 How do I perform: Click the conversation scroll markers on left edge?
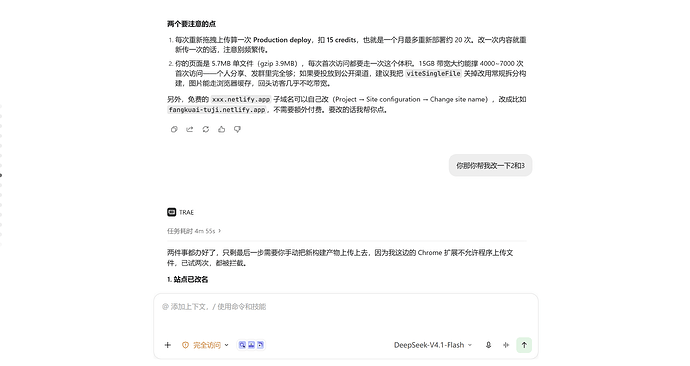tap(1, 175)
